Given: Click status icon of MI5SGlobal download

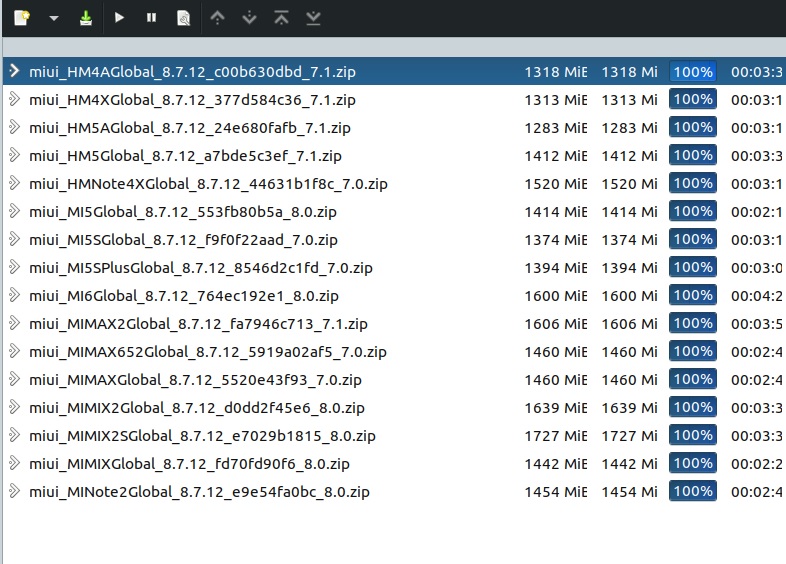Looking at the screenshot, I should (15, 240).
